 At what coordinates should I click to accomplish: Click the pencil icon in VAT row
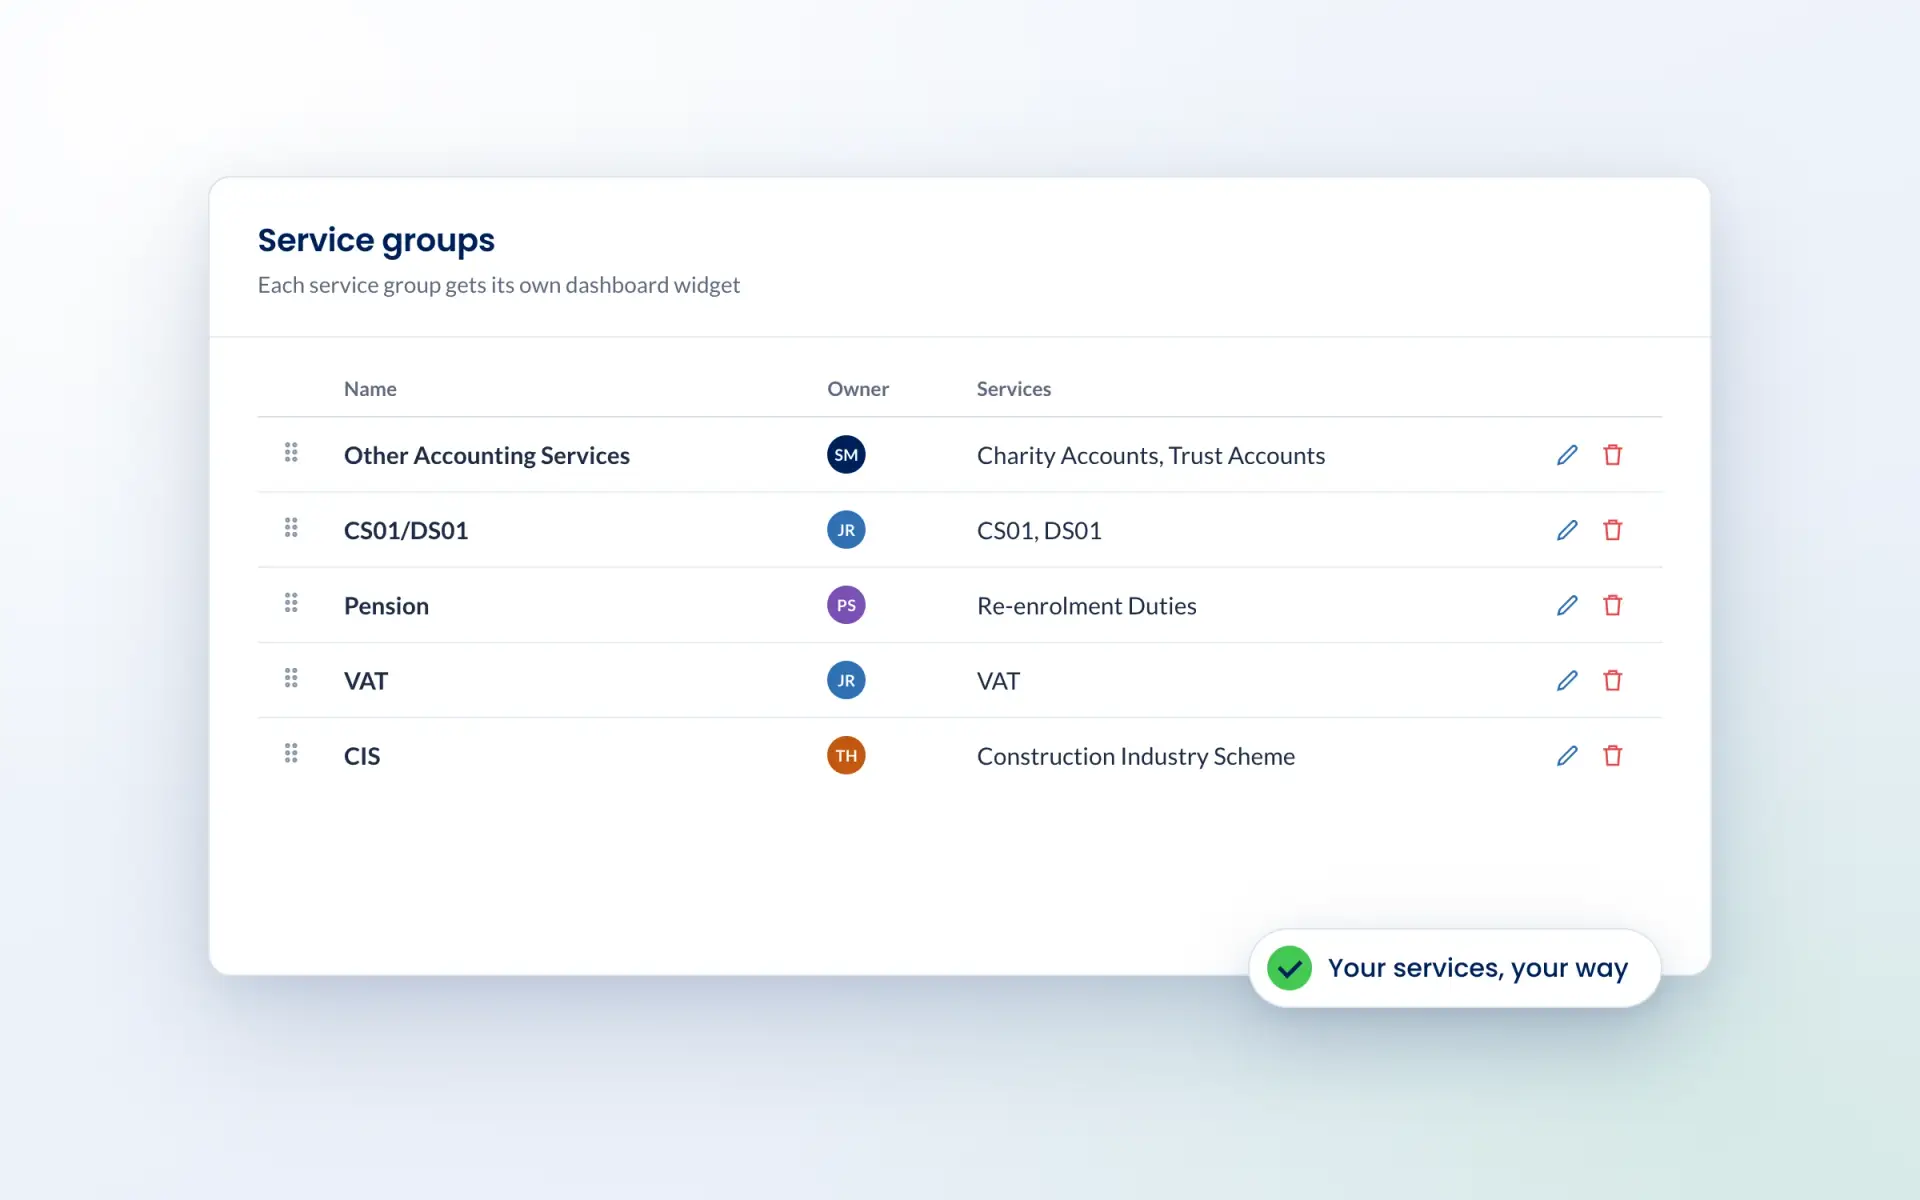(x=1567, y=680)
